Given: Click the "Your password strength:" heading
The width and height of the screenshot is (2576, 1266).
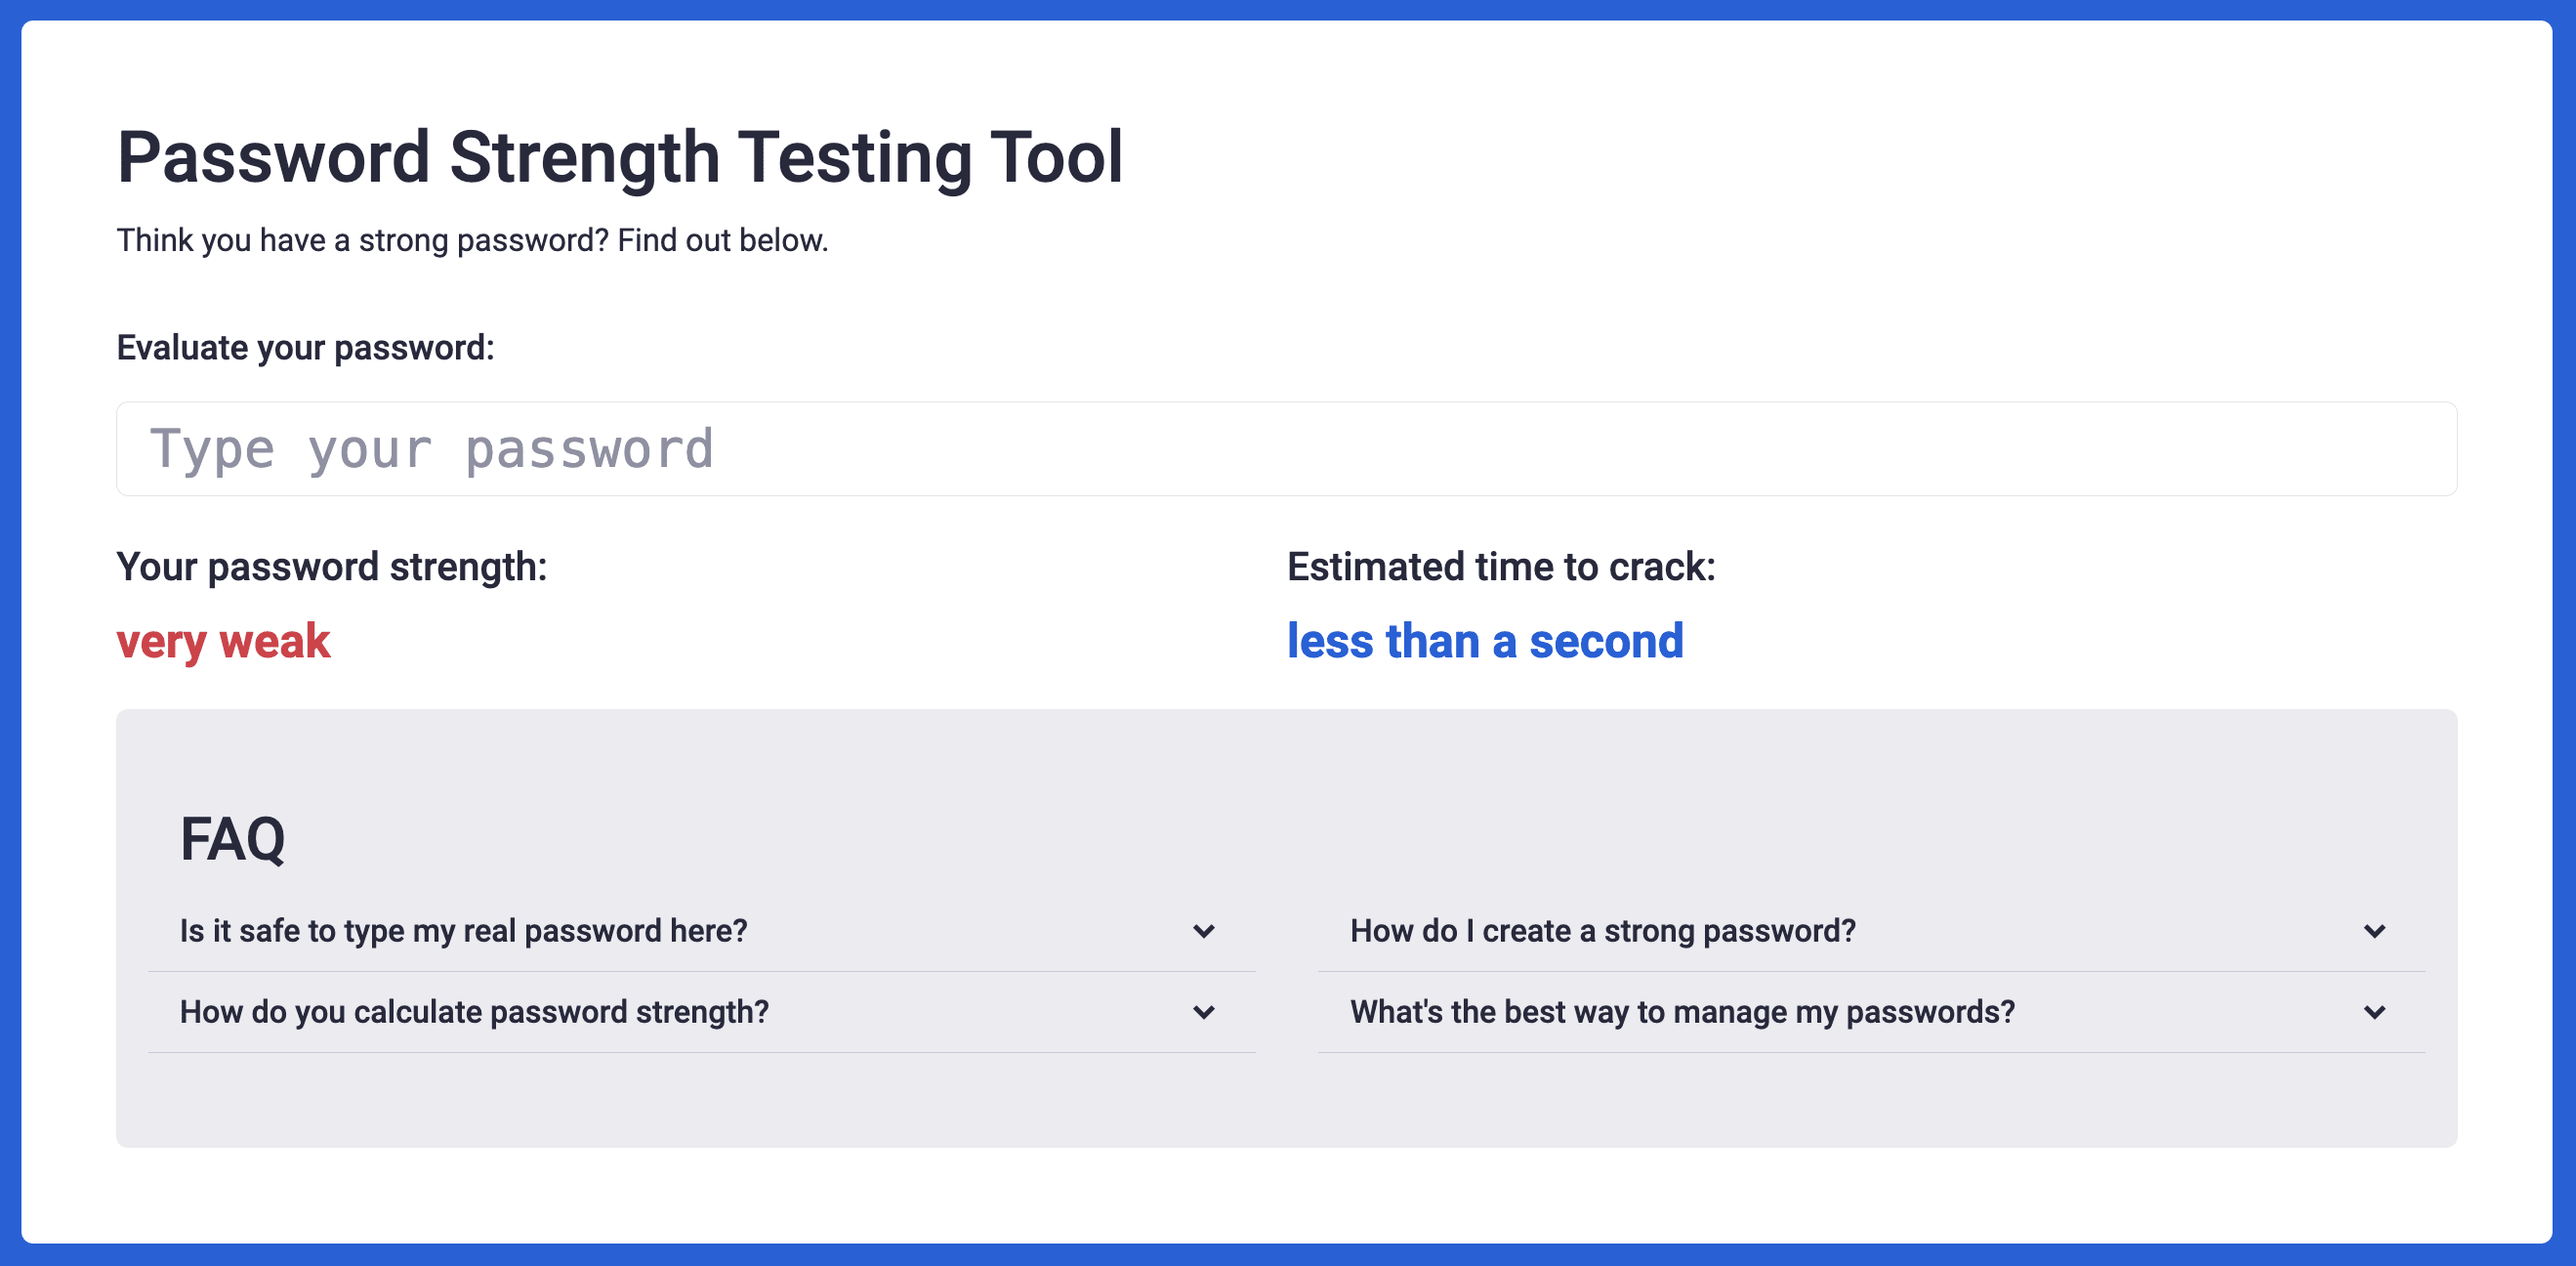Looking at the screenshot, I should tap(333, 566).
